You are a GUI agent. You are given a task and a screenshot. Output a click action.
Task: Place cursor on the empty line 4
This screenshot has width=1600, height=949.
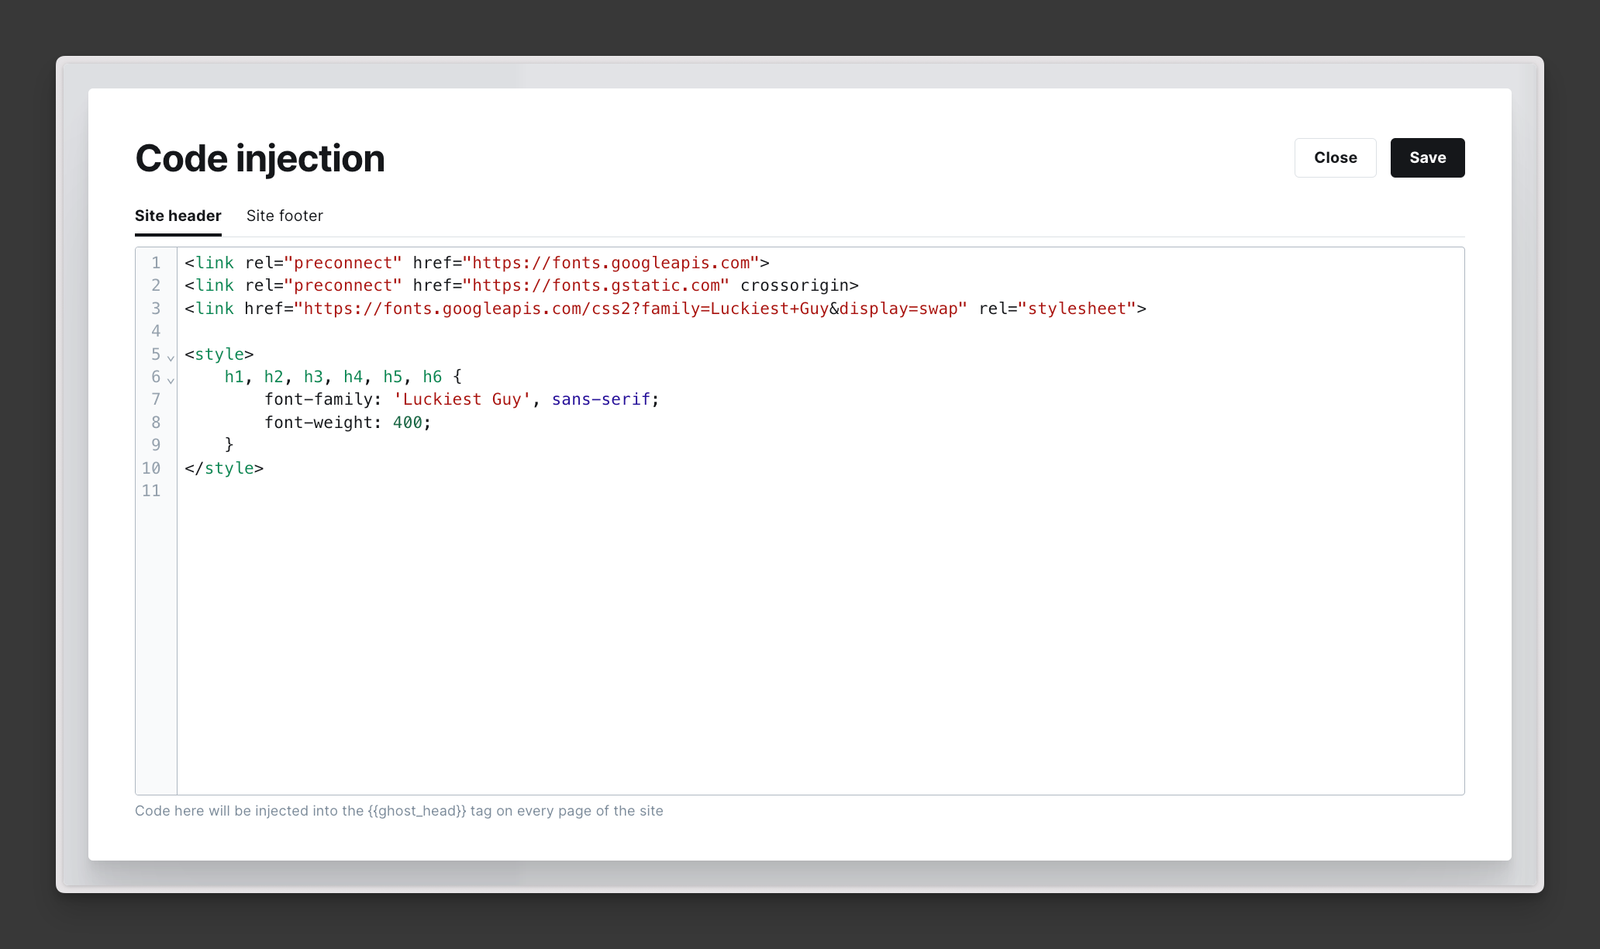click(250, 331)
